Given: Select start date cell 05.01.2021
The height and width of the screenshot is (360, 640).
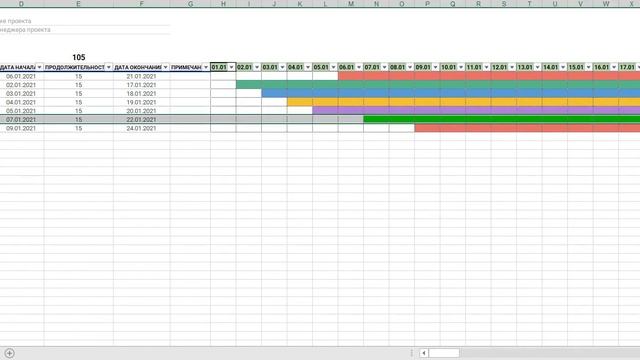Looking at the screenshot, I should pos(22,111).
